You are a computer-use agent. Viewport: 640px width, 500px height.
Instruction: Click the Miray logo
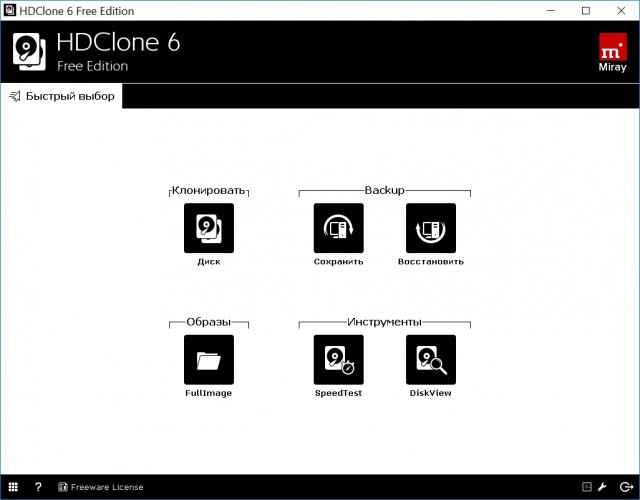click(613, 53)
